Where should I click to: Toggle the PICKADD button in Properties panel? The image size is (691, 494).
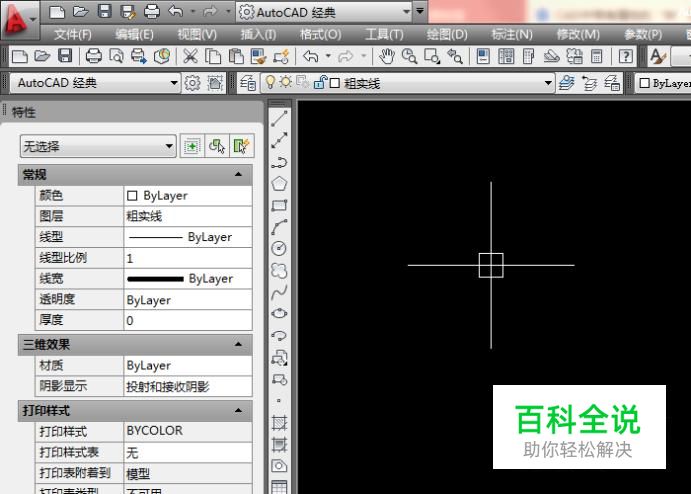[192, 146]
